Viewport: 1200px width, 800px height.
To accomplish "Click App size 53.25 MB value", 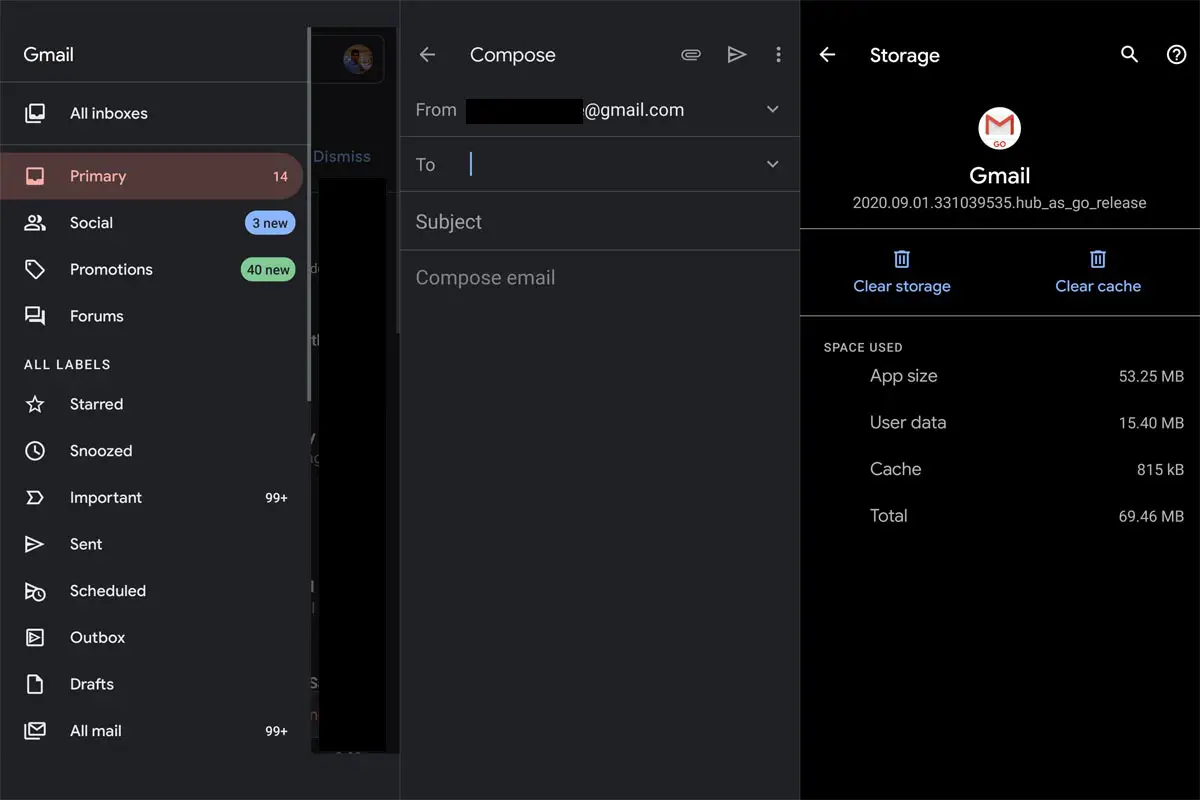I will pyautogui.click(x=1151, y=377).
